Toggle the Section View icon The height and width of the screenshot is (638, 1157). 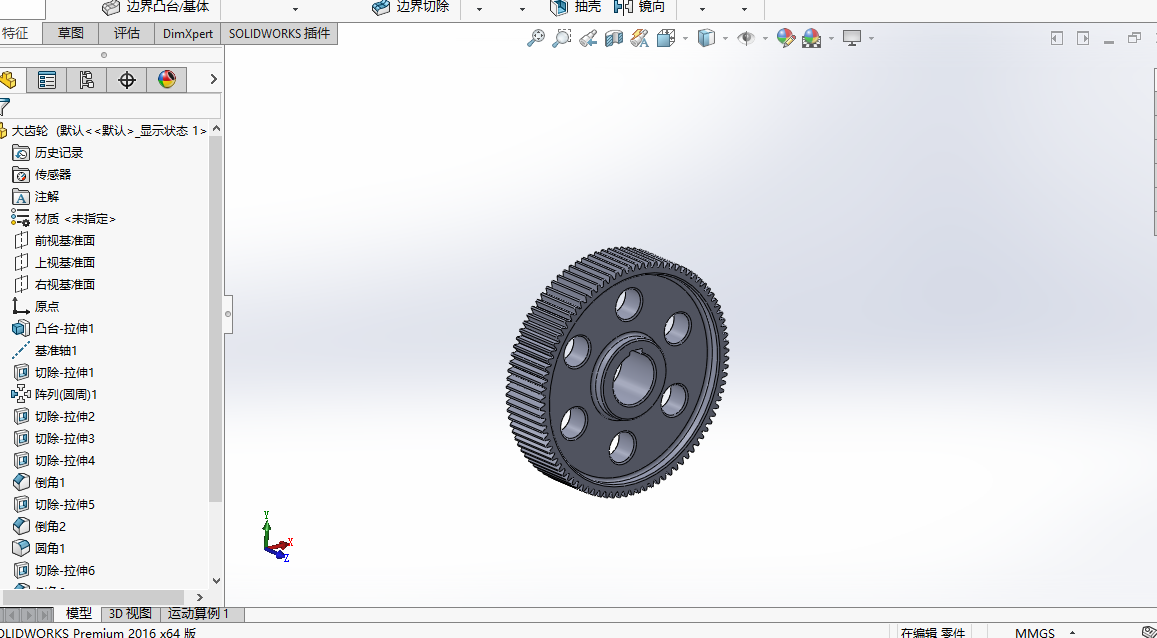coord(614,38)
